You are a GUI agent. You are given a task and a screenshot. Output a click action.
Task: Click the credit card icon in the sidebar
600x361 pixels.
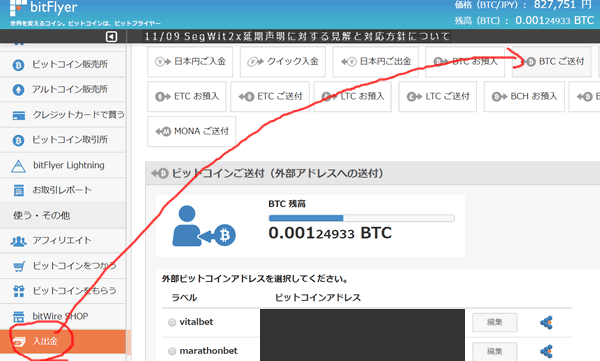coord(19,115)
